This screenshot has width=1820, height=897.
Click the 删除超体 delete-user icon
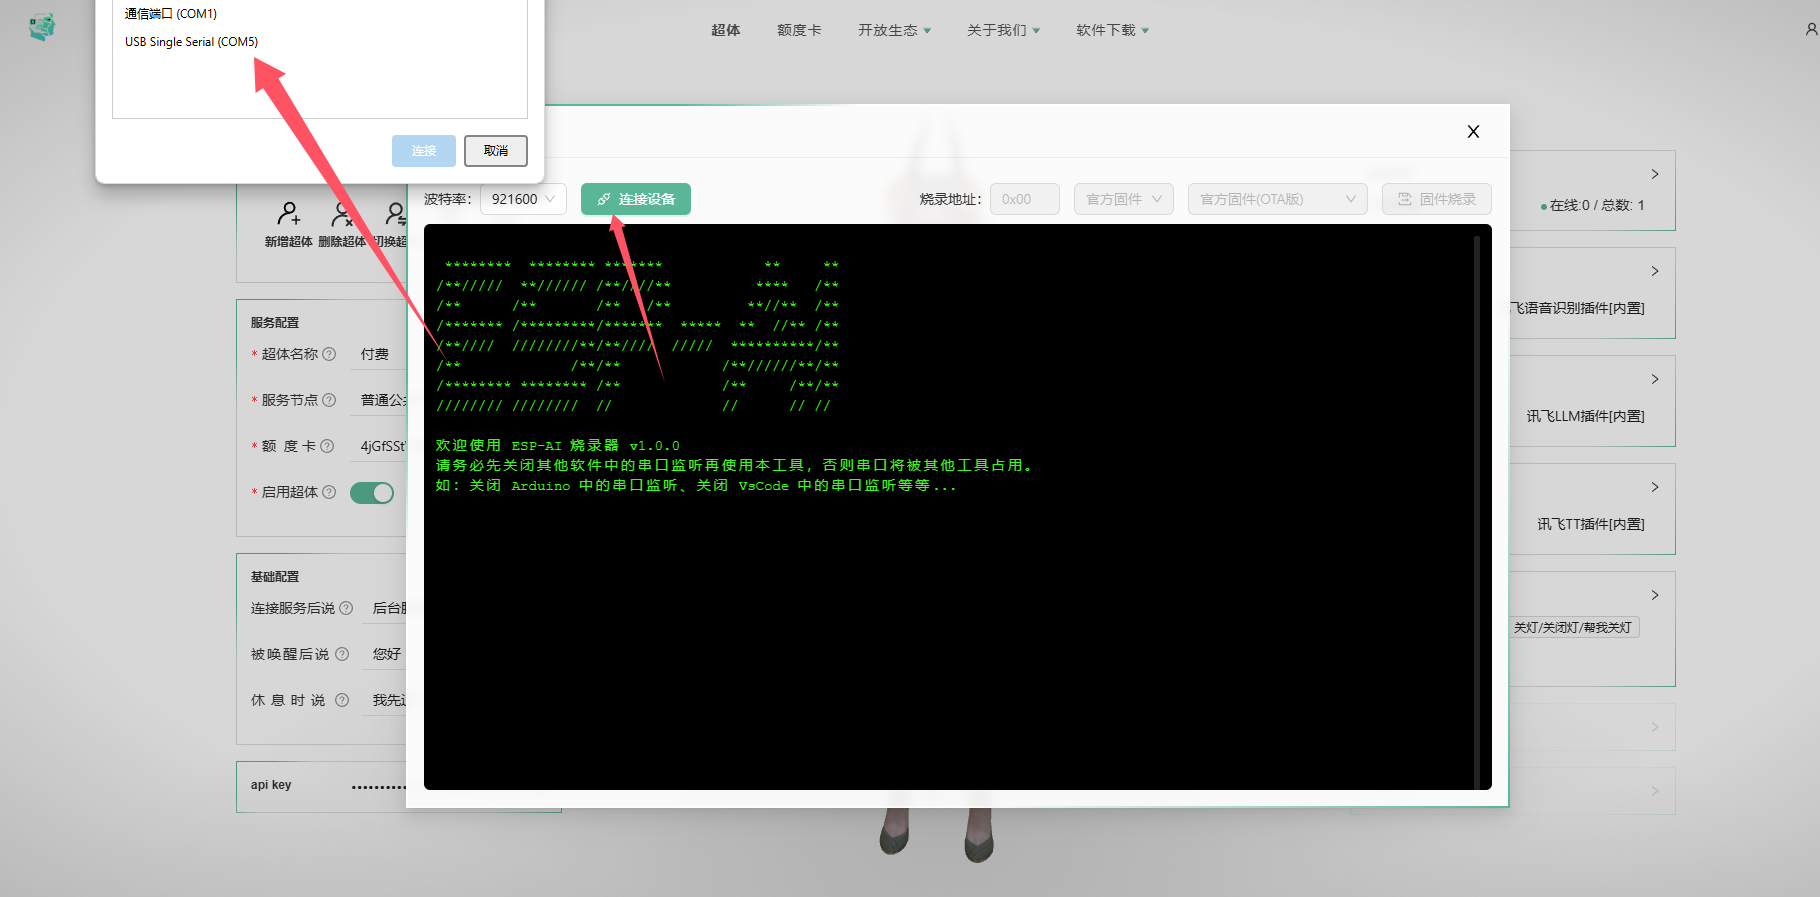tap(342, 214)
